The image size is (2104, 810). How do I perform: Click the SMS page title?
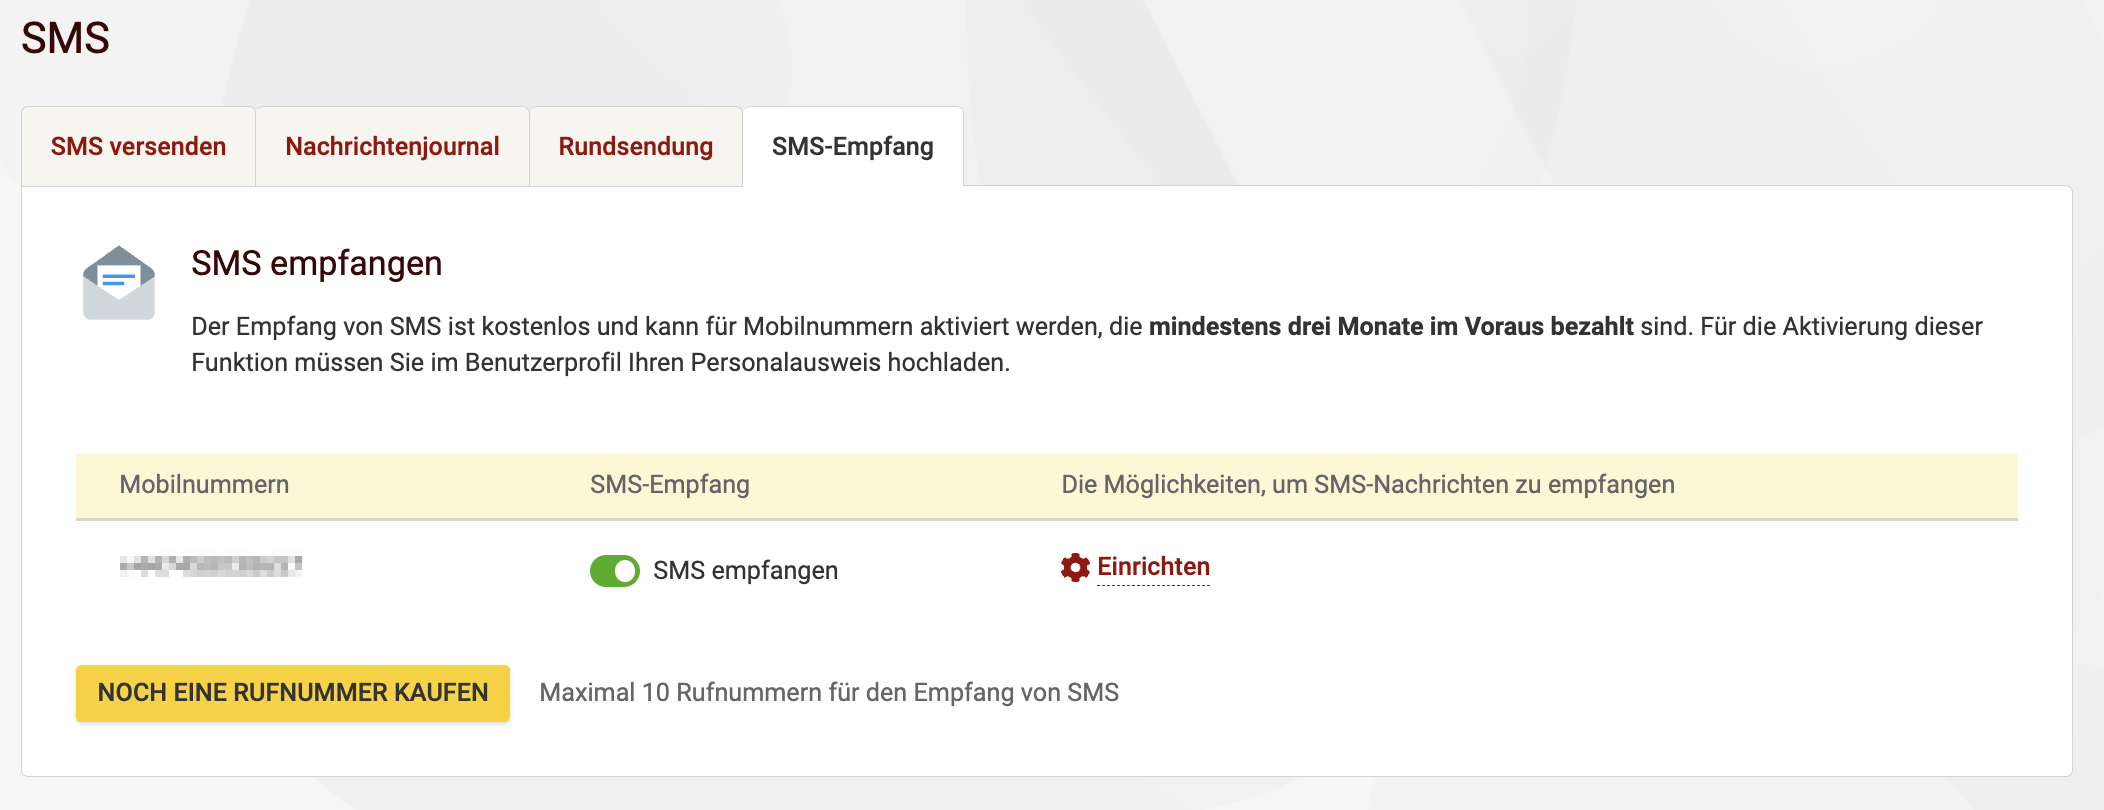65,38
